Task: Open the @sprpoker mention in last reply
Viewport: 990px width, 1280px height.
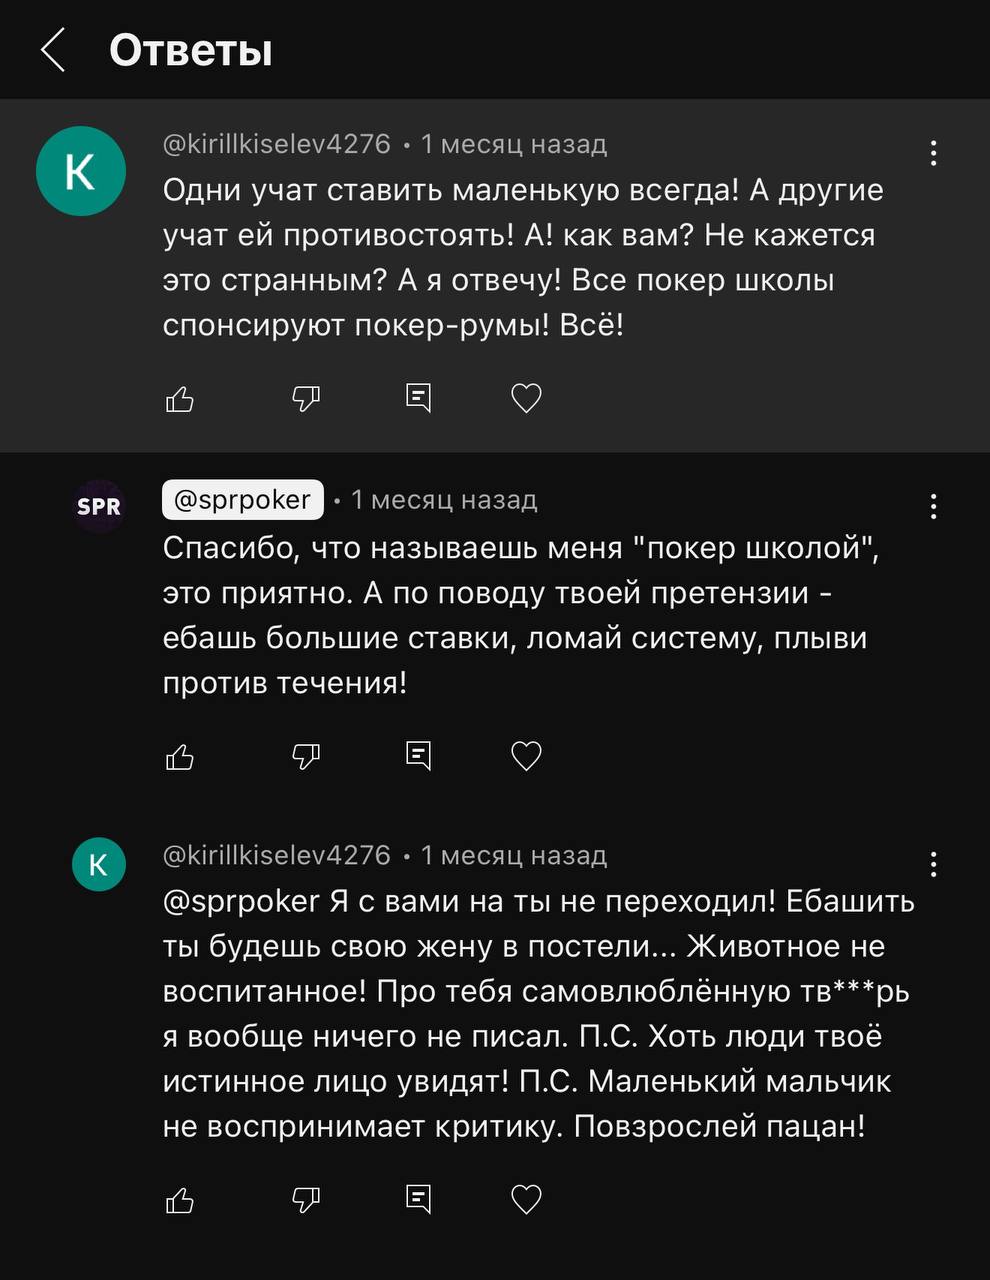Action: tap(241, 902)
